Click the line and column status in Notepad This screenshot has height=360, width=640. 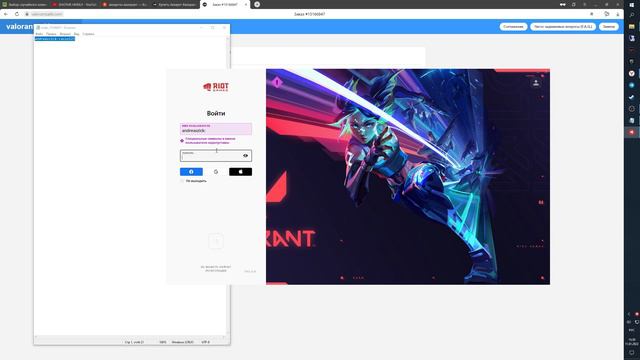[134, 342]
